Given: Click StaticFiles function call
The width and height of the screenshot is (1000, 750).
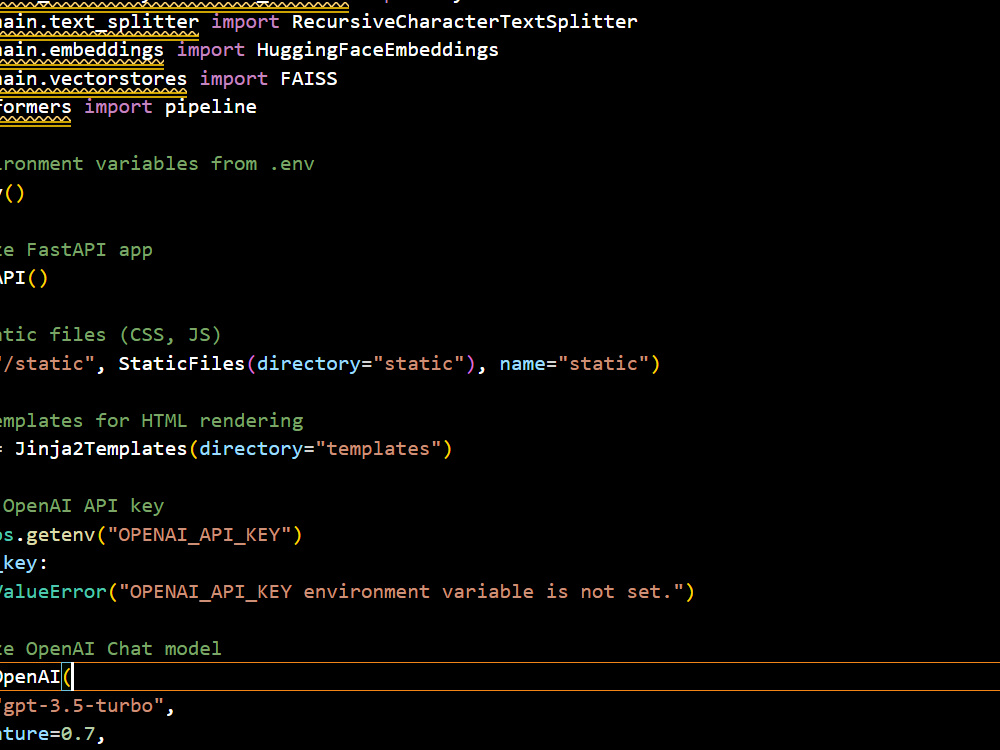Looking at the screenshot, I should pyautogui.click(x=182, y=364).
